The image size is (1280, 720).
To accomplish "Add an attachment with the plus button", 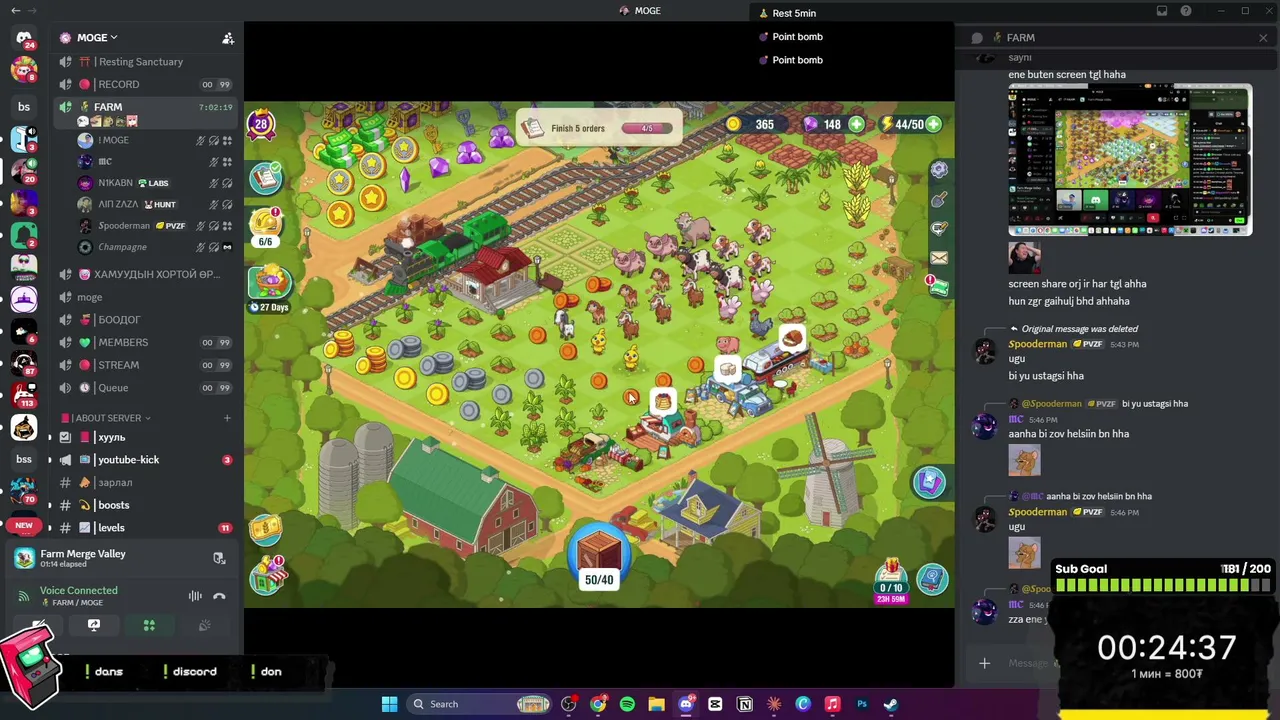I will pos(984,663).
